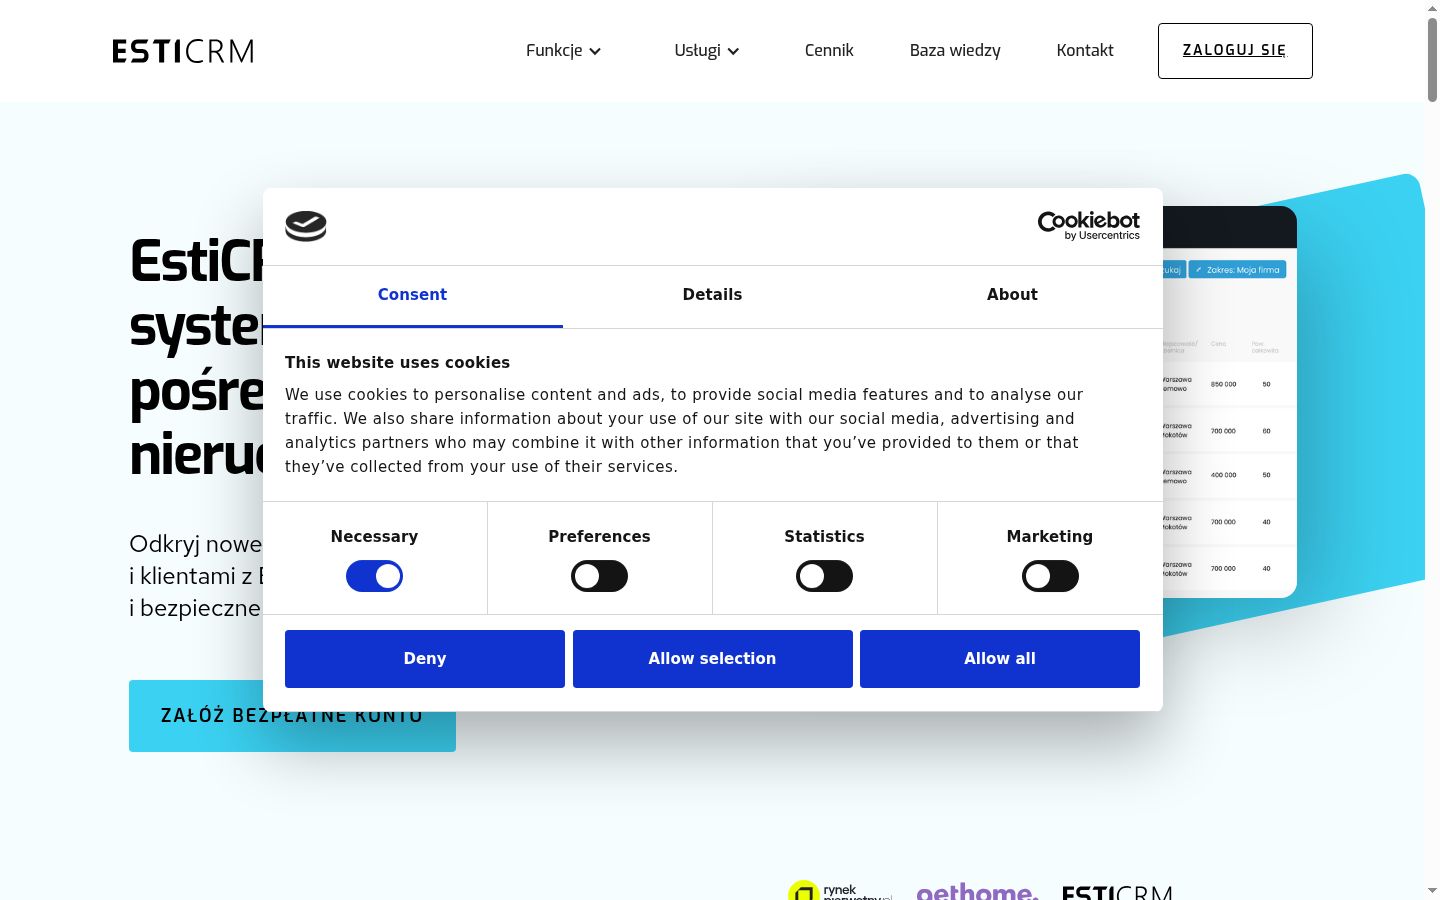Viewport: 1440px width, 900px height.
Task: Turn on the Marketing cookies switch
Action: coord(1050,576)
